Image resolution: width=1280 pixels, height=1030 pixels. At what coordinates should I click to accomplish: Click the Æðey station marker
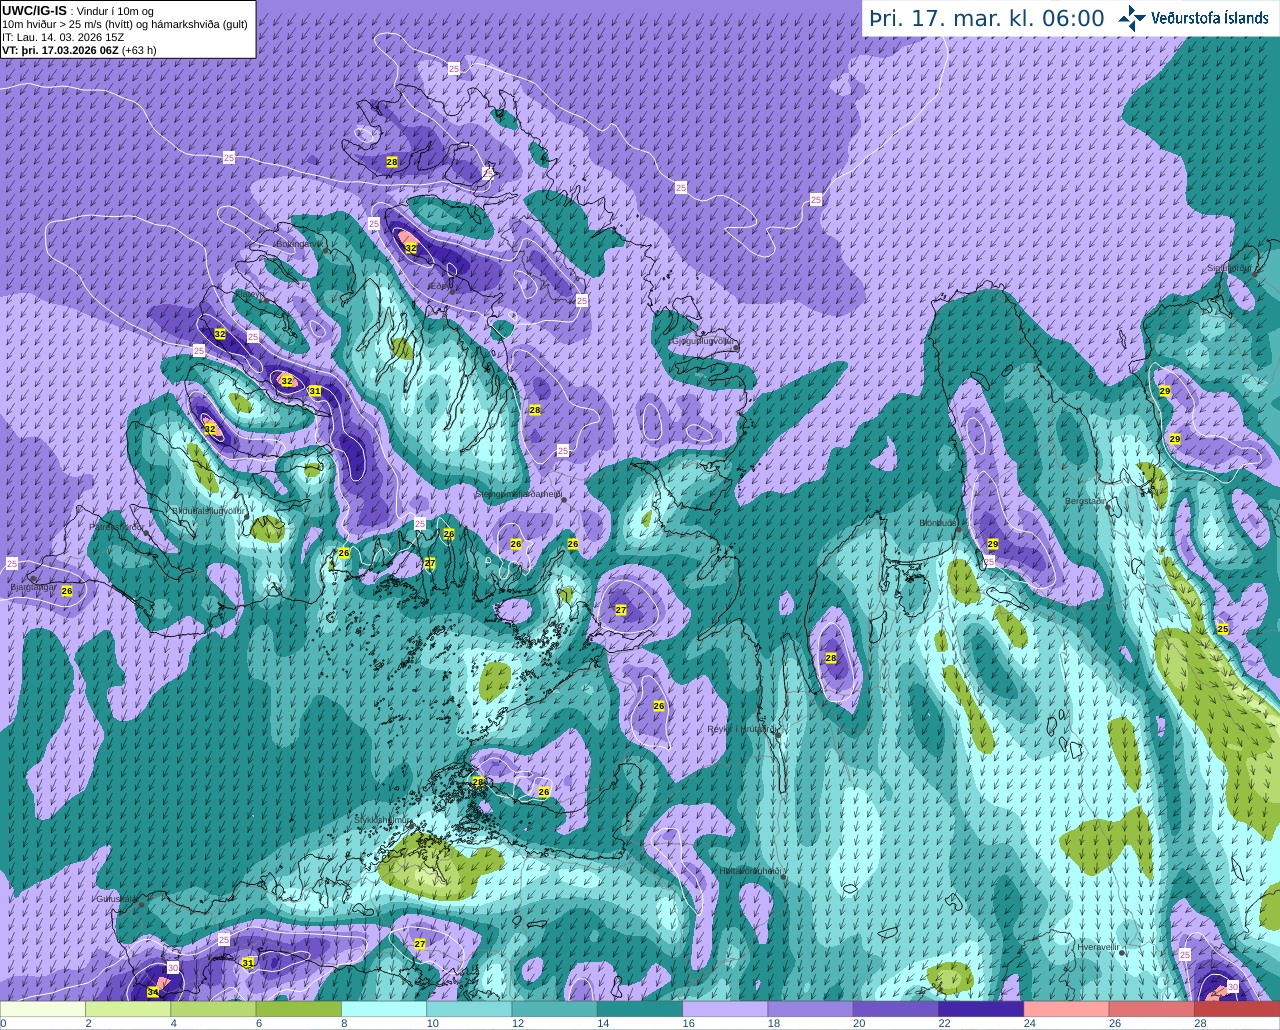(x=452, y=291)
